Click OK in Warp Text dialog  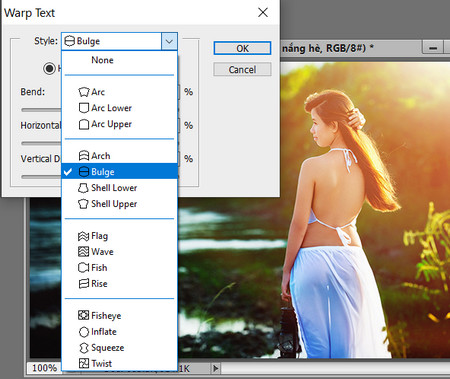pyautogui.click(x=242, y=48)
